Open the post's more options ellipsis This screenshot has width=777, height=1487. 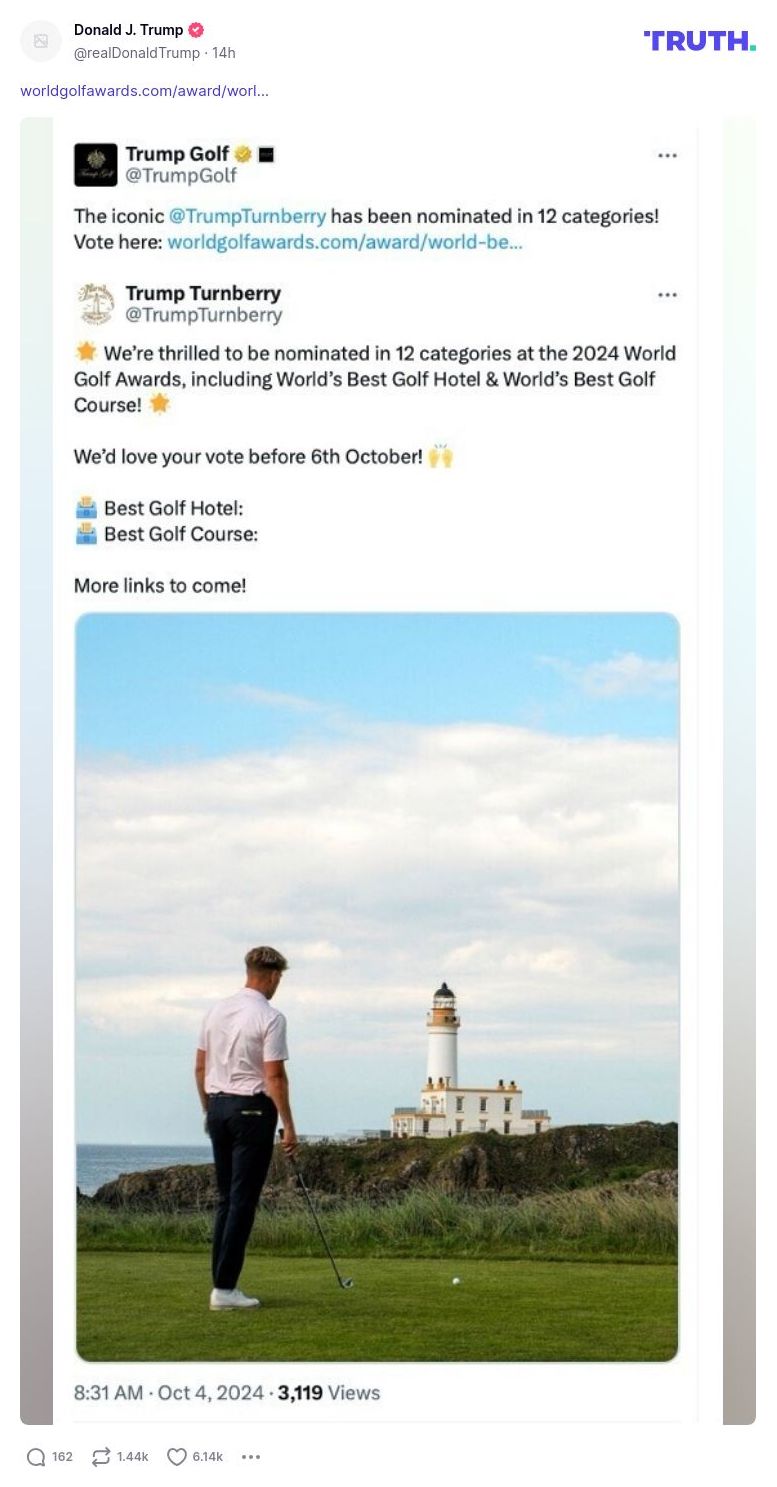point(251,1457)
